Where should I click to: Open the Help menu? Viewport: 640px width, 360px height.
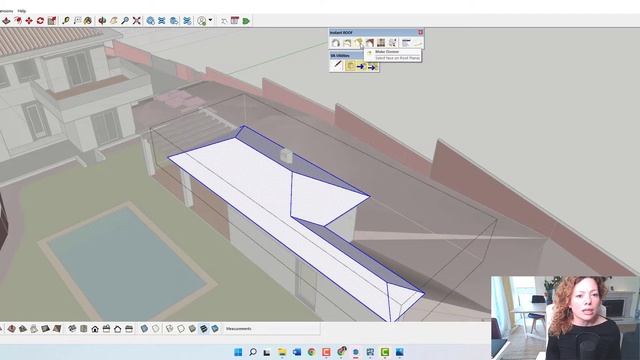[22, 11]
